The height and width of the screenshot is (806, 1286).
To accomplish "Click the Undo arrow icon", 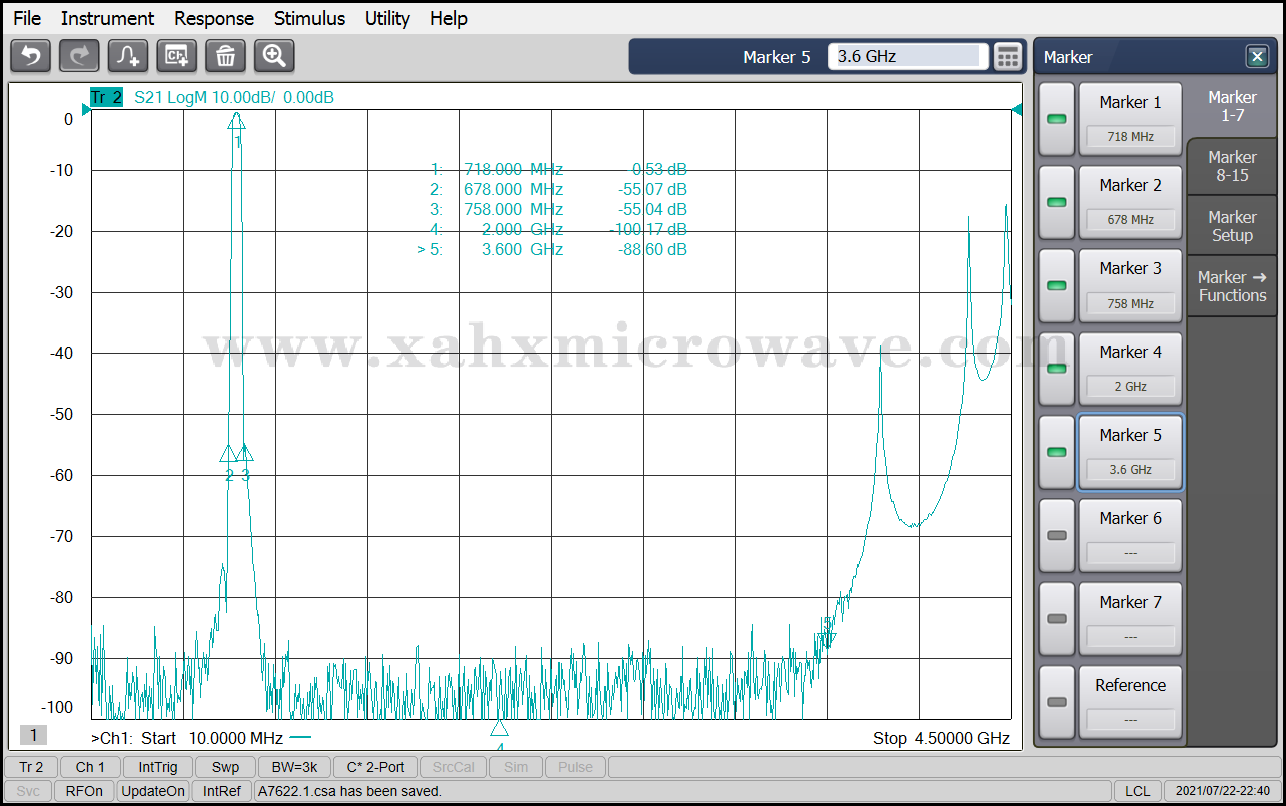I will 30,56.
